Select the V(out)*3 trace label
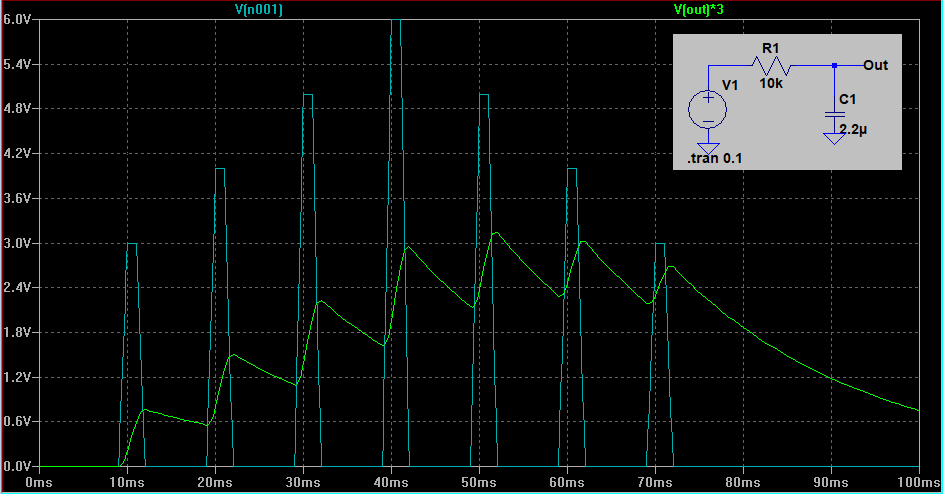 coord(698,9)
